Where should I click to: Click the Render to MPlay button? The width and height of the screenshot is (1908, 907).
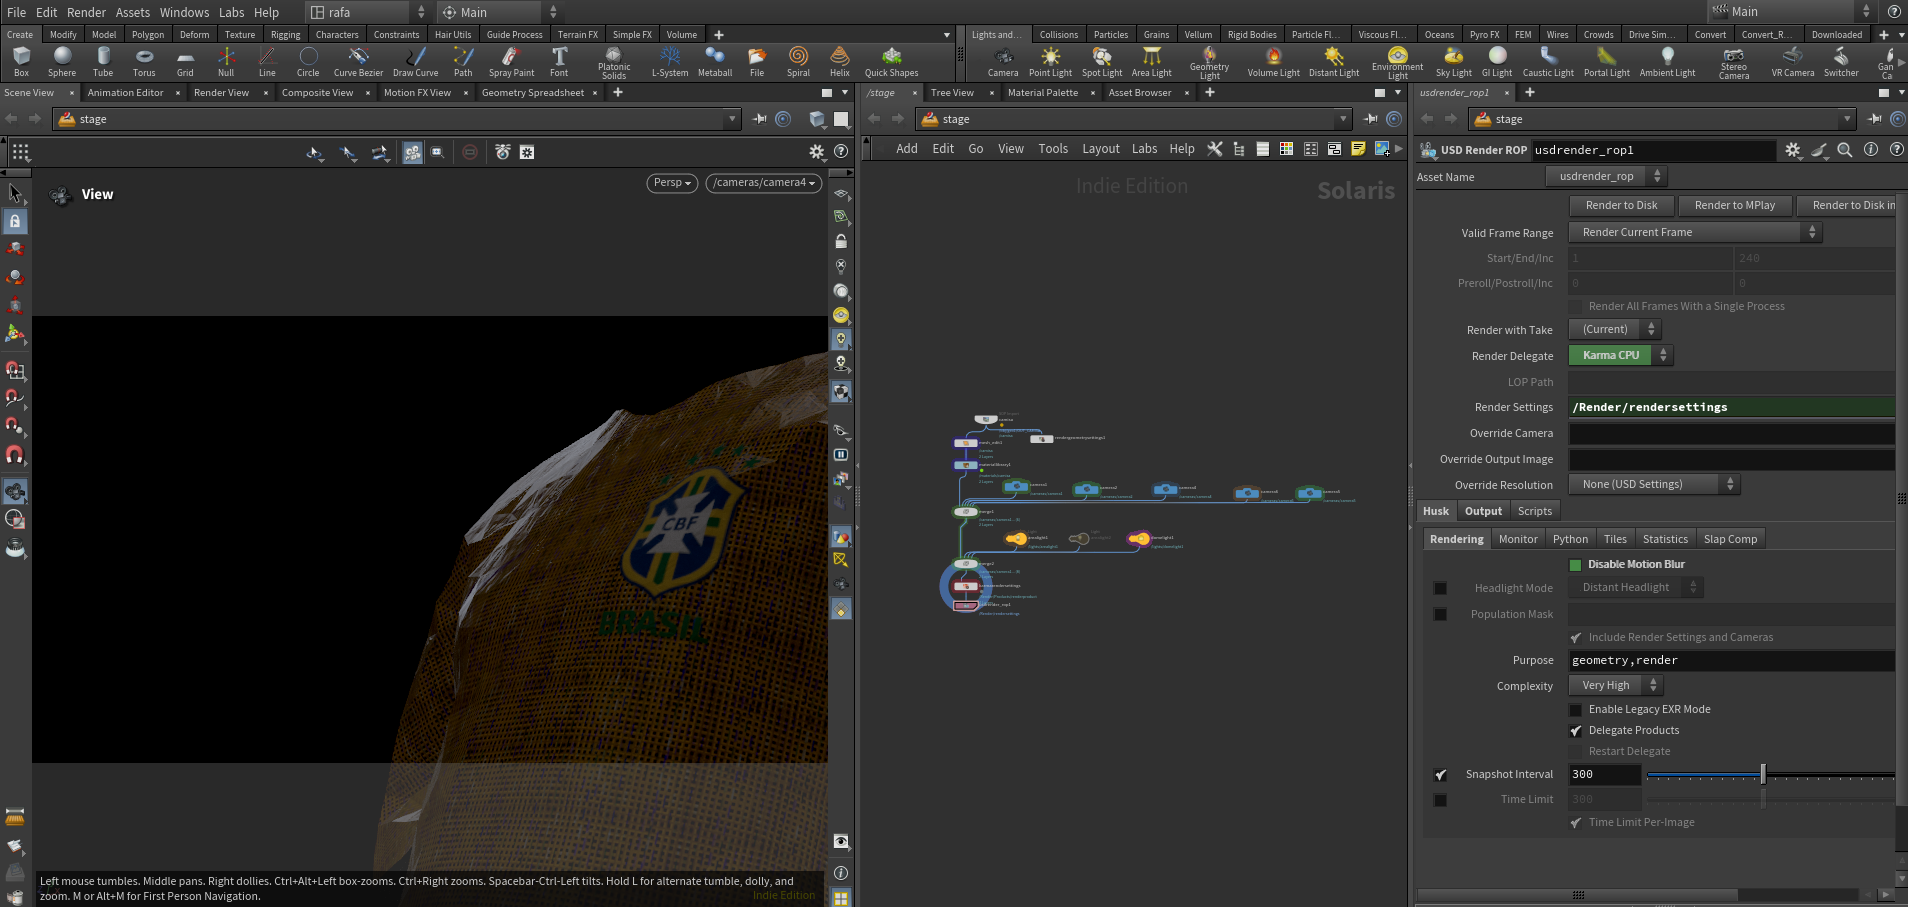[1735, 205]
